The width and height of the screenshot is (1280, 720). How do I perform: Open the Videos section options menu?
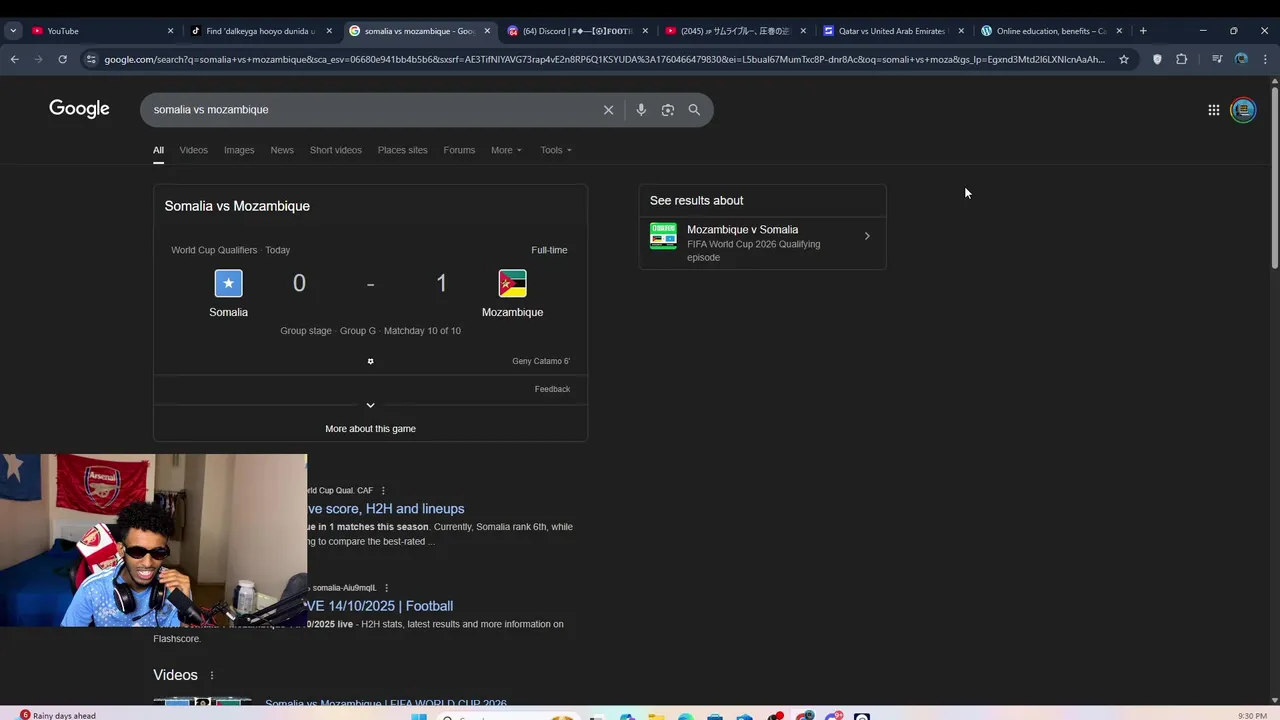(212, 676)
